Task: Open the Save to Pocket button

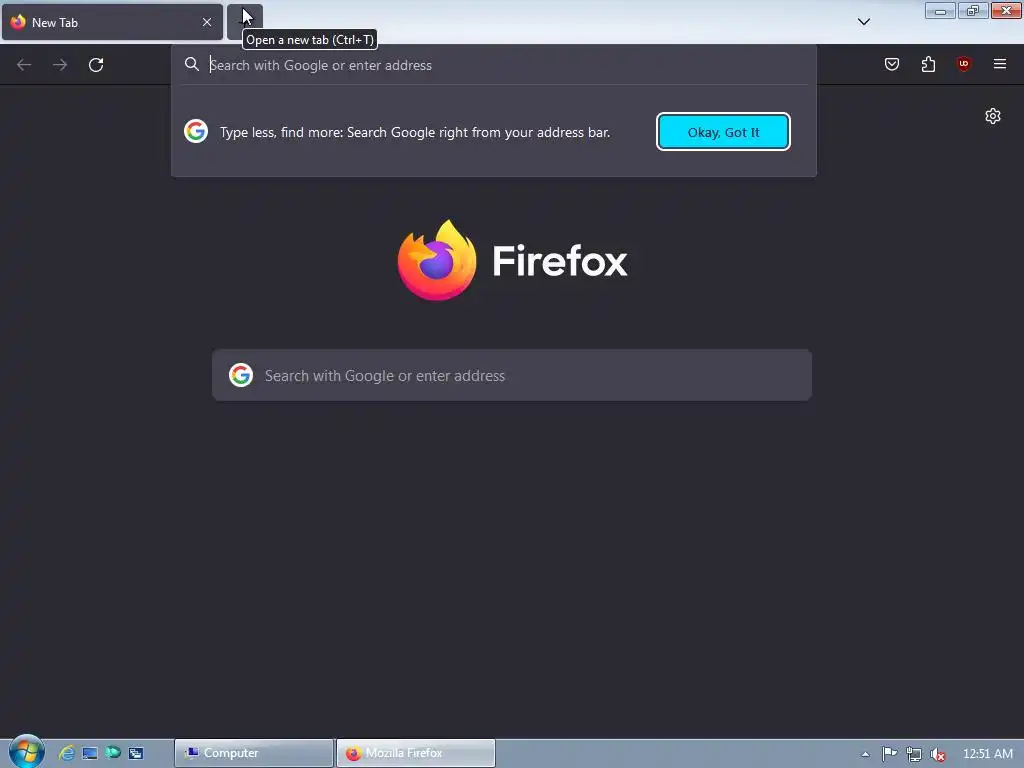Action: coord(892,64)
